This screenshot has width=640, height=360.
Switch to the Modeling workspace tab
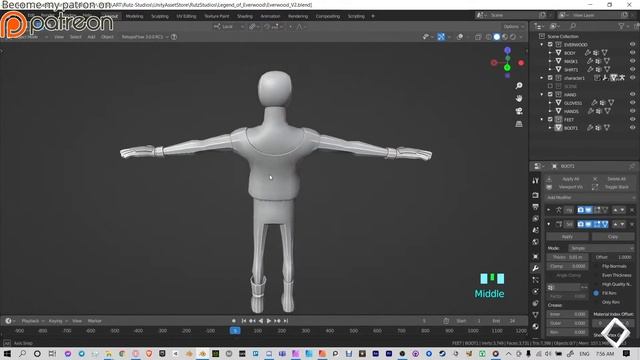coord(134,16)
